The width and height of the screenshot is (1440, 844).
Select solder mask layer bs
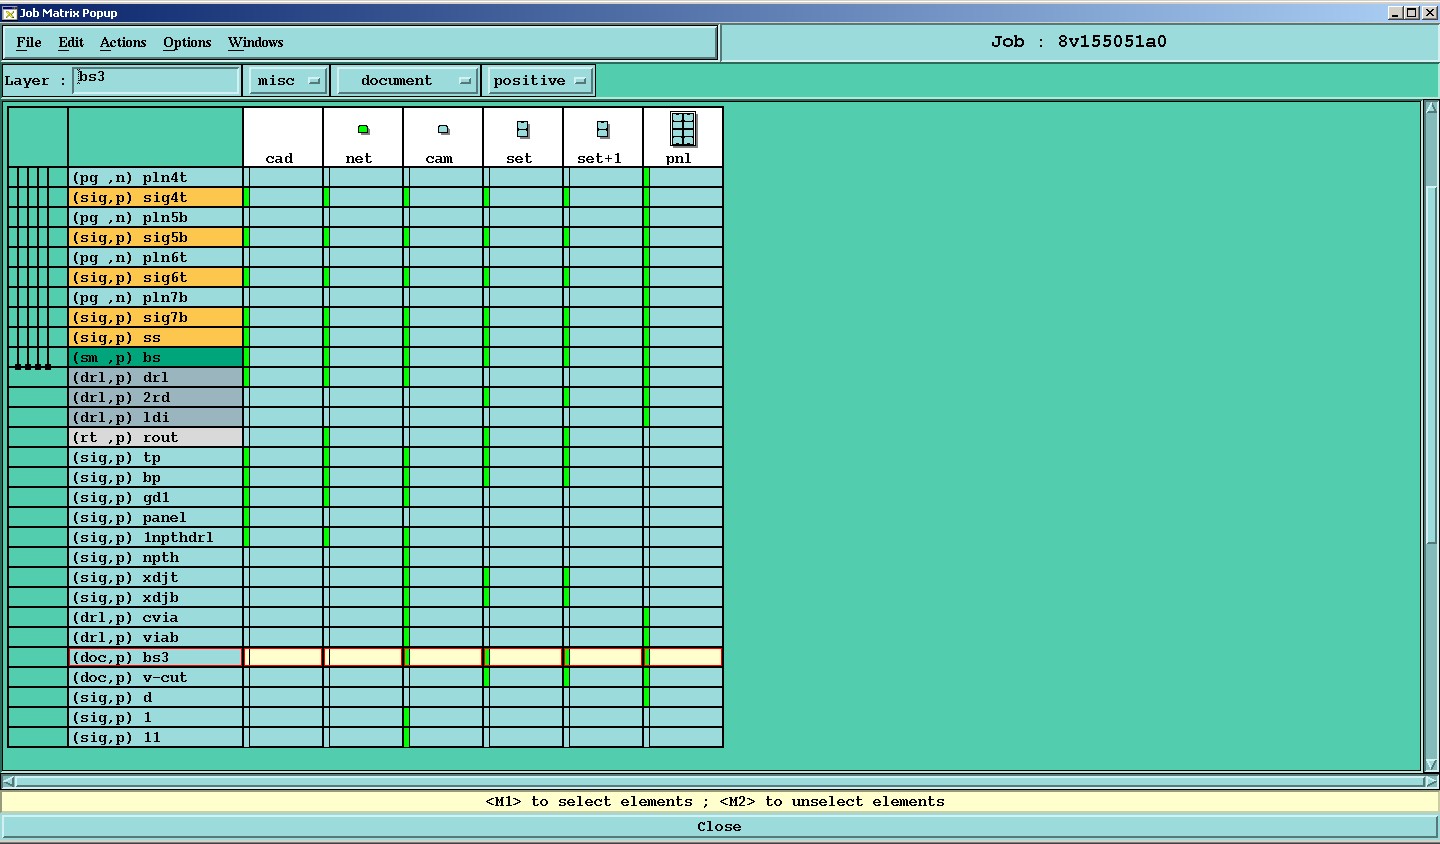click(x=155, y=357)
